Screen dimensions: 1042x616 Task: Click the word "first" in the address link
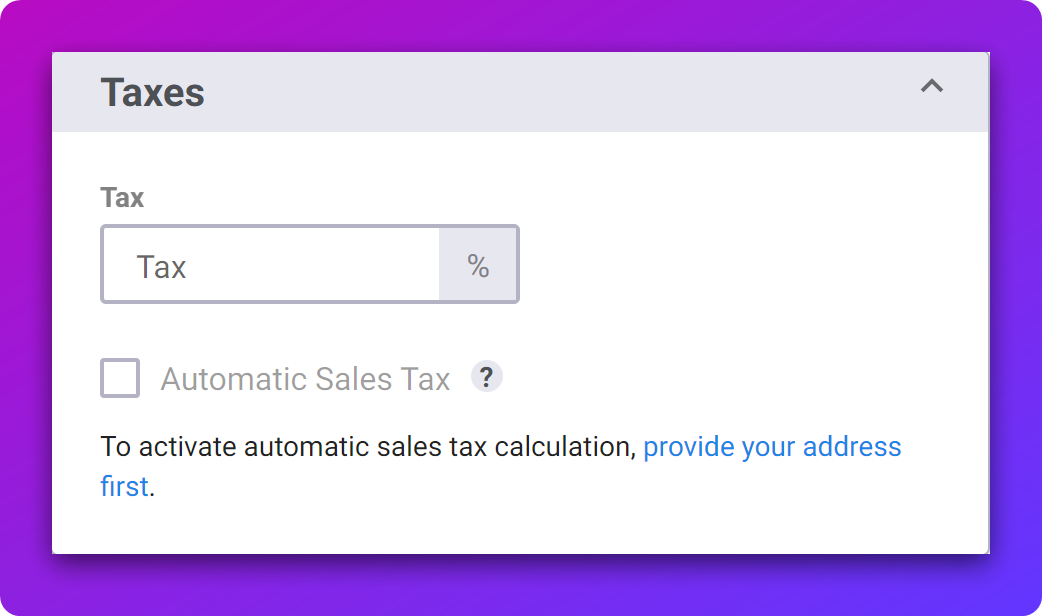[x=124, y=486]
